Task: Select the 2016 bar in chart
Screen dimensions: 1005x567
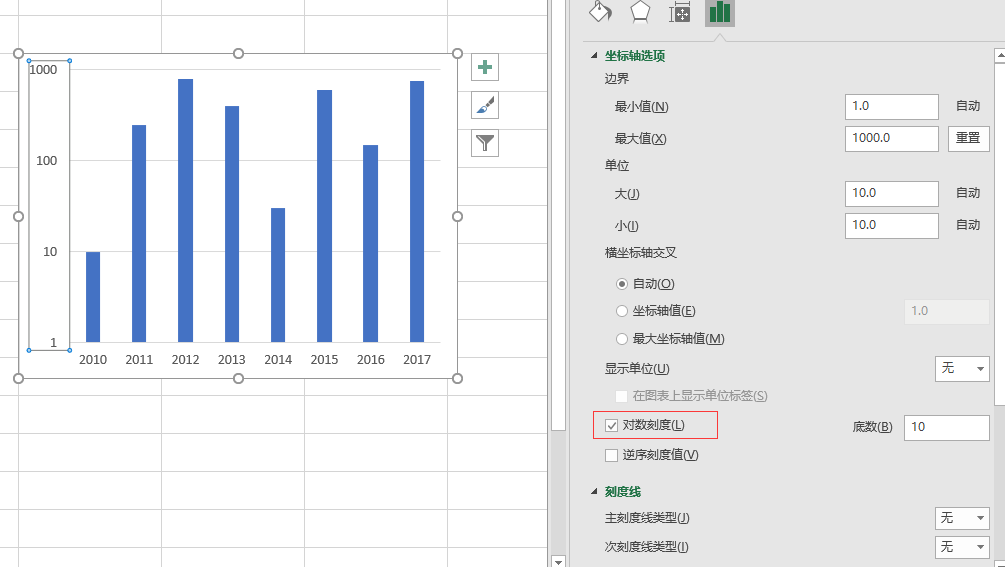Action: pyautogui.click(x=370, y=243)
